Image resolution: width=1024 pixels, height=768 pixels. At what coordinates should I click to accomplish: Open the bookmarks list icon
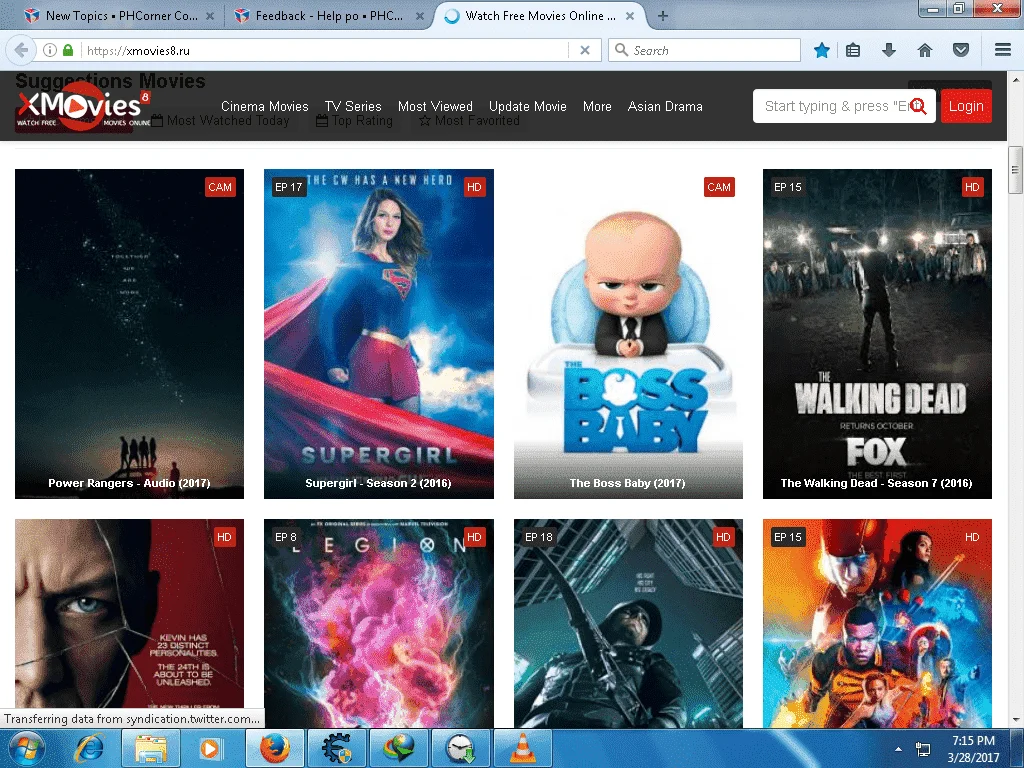853,50
